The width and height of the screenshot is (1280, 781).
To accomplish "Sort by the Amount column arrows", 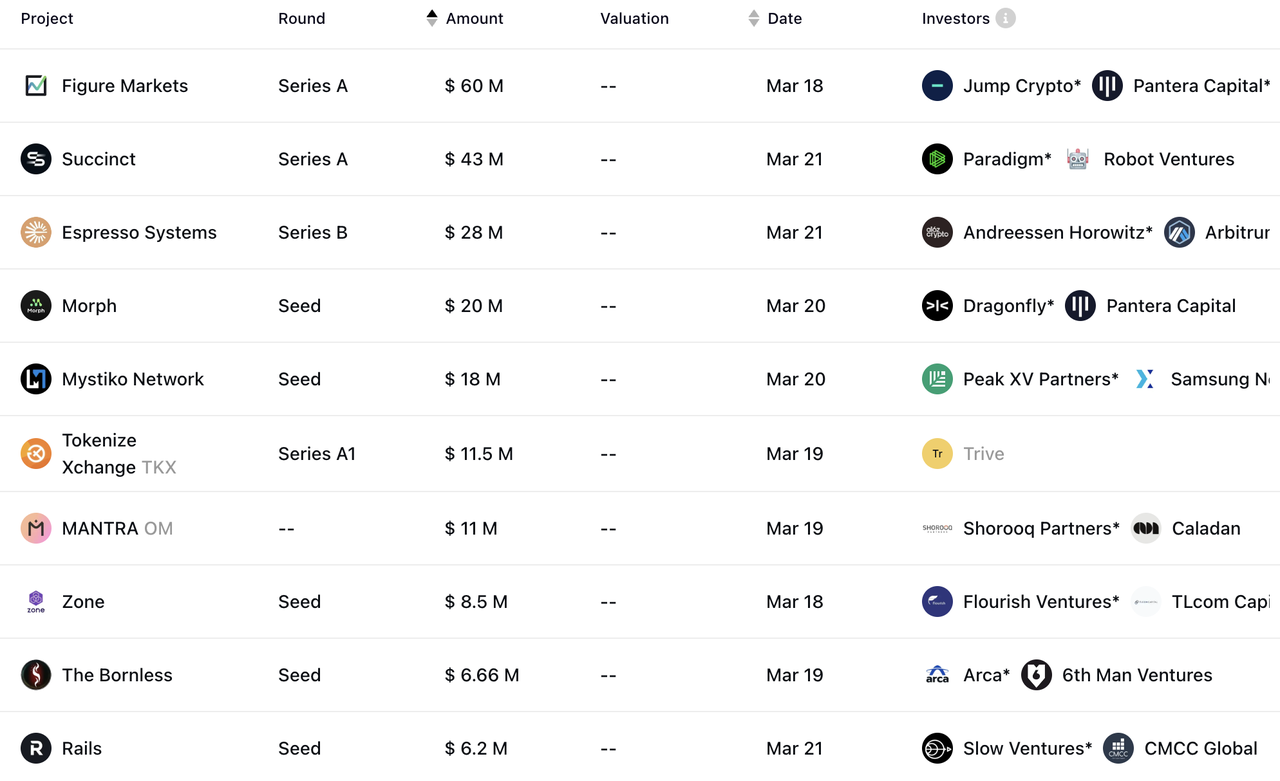I will pos(432,18).
